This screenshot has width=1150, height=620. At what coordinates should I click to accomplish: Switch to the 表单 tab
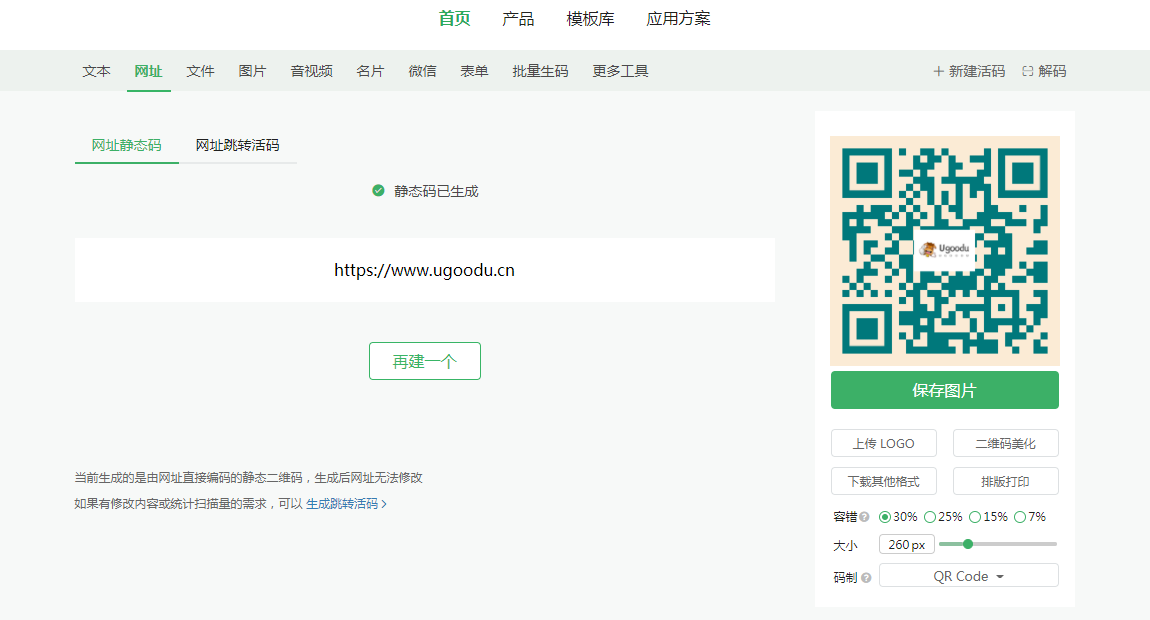pyautogui.click(x=475, y=71)
